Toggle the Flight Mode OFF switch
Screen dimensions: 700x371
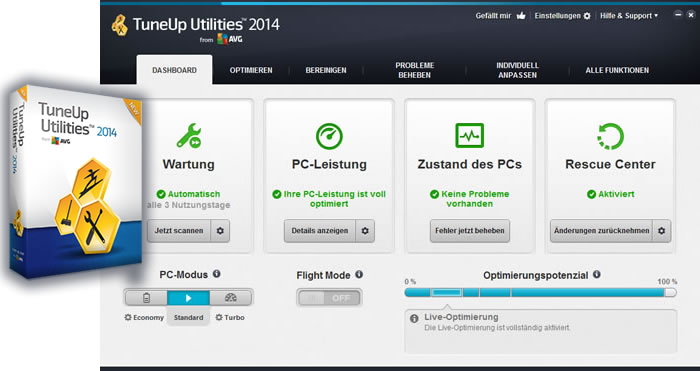click(x=329, y=298)
